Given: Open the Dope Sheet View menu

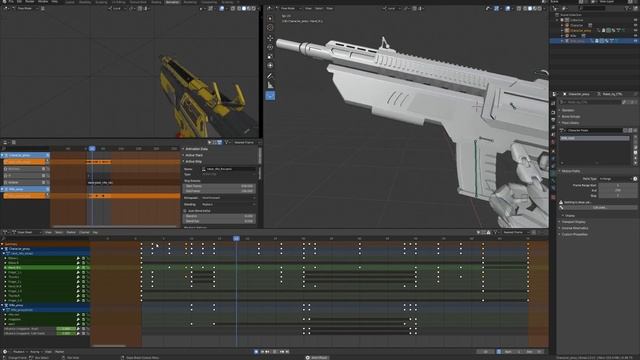Looking at the screenshot, I should (48, 232).
